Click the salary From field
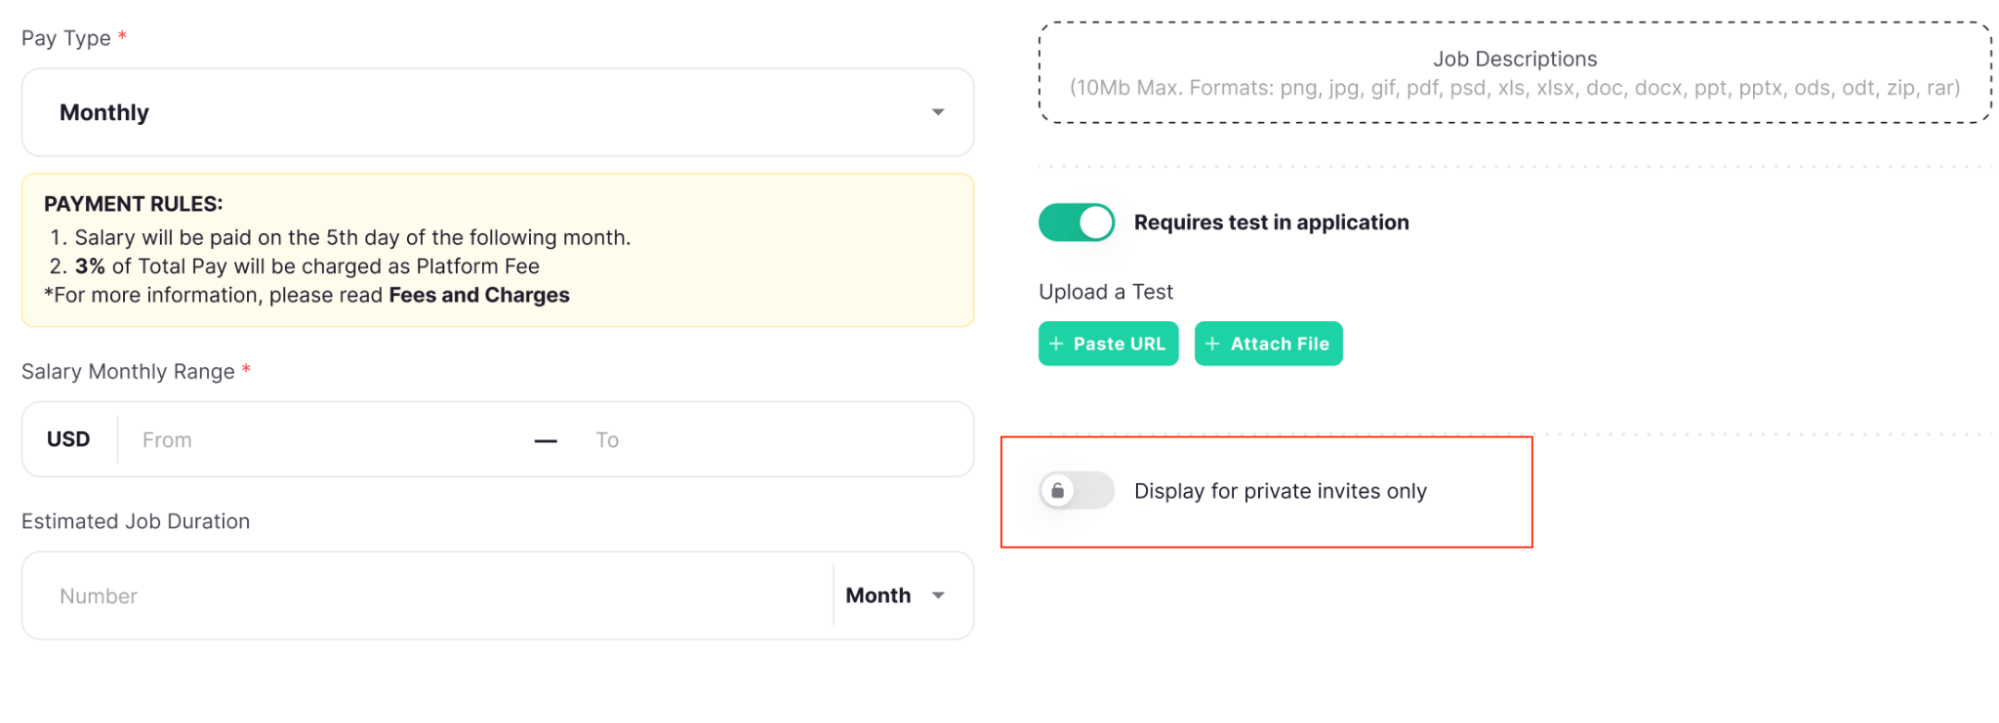This screenshot has width=1999, height=723. (x=330, y=440)
